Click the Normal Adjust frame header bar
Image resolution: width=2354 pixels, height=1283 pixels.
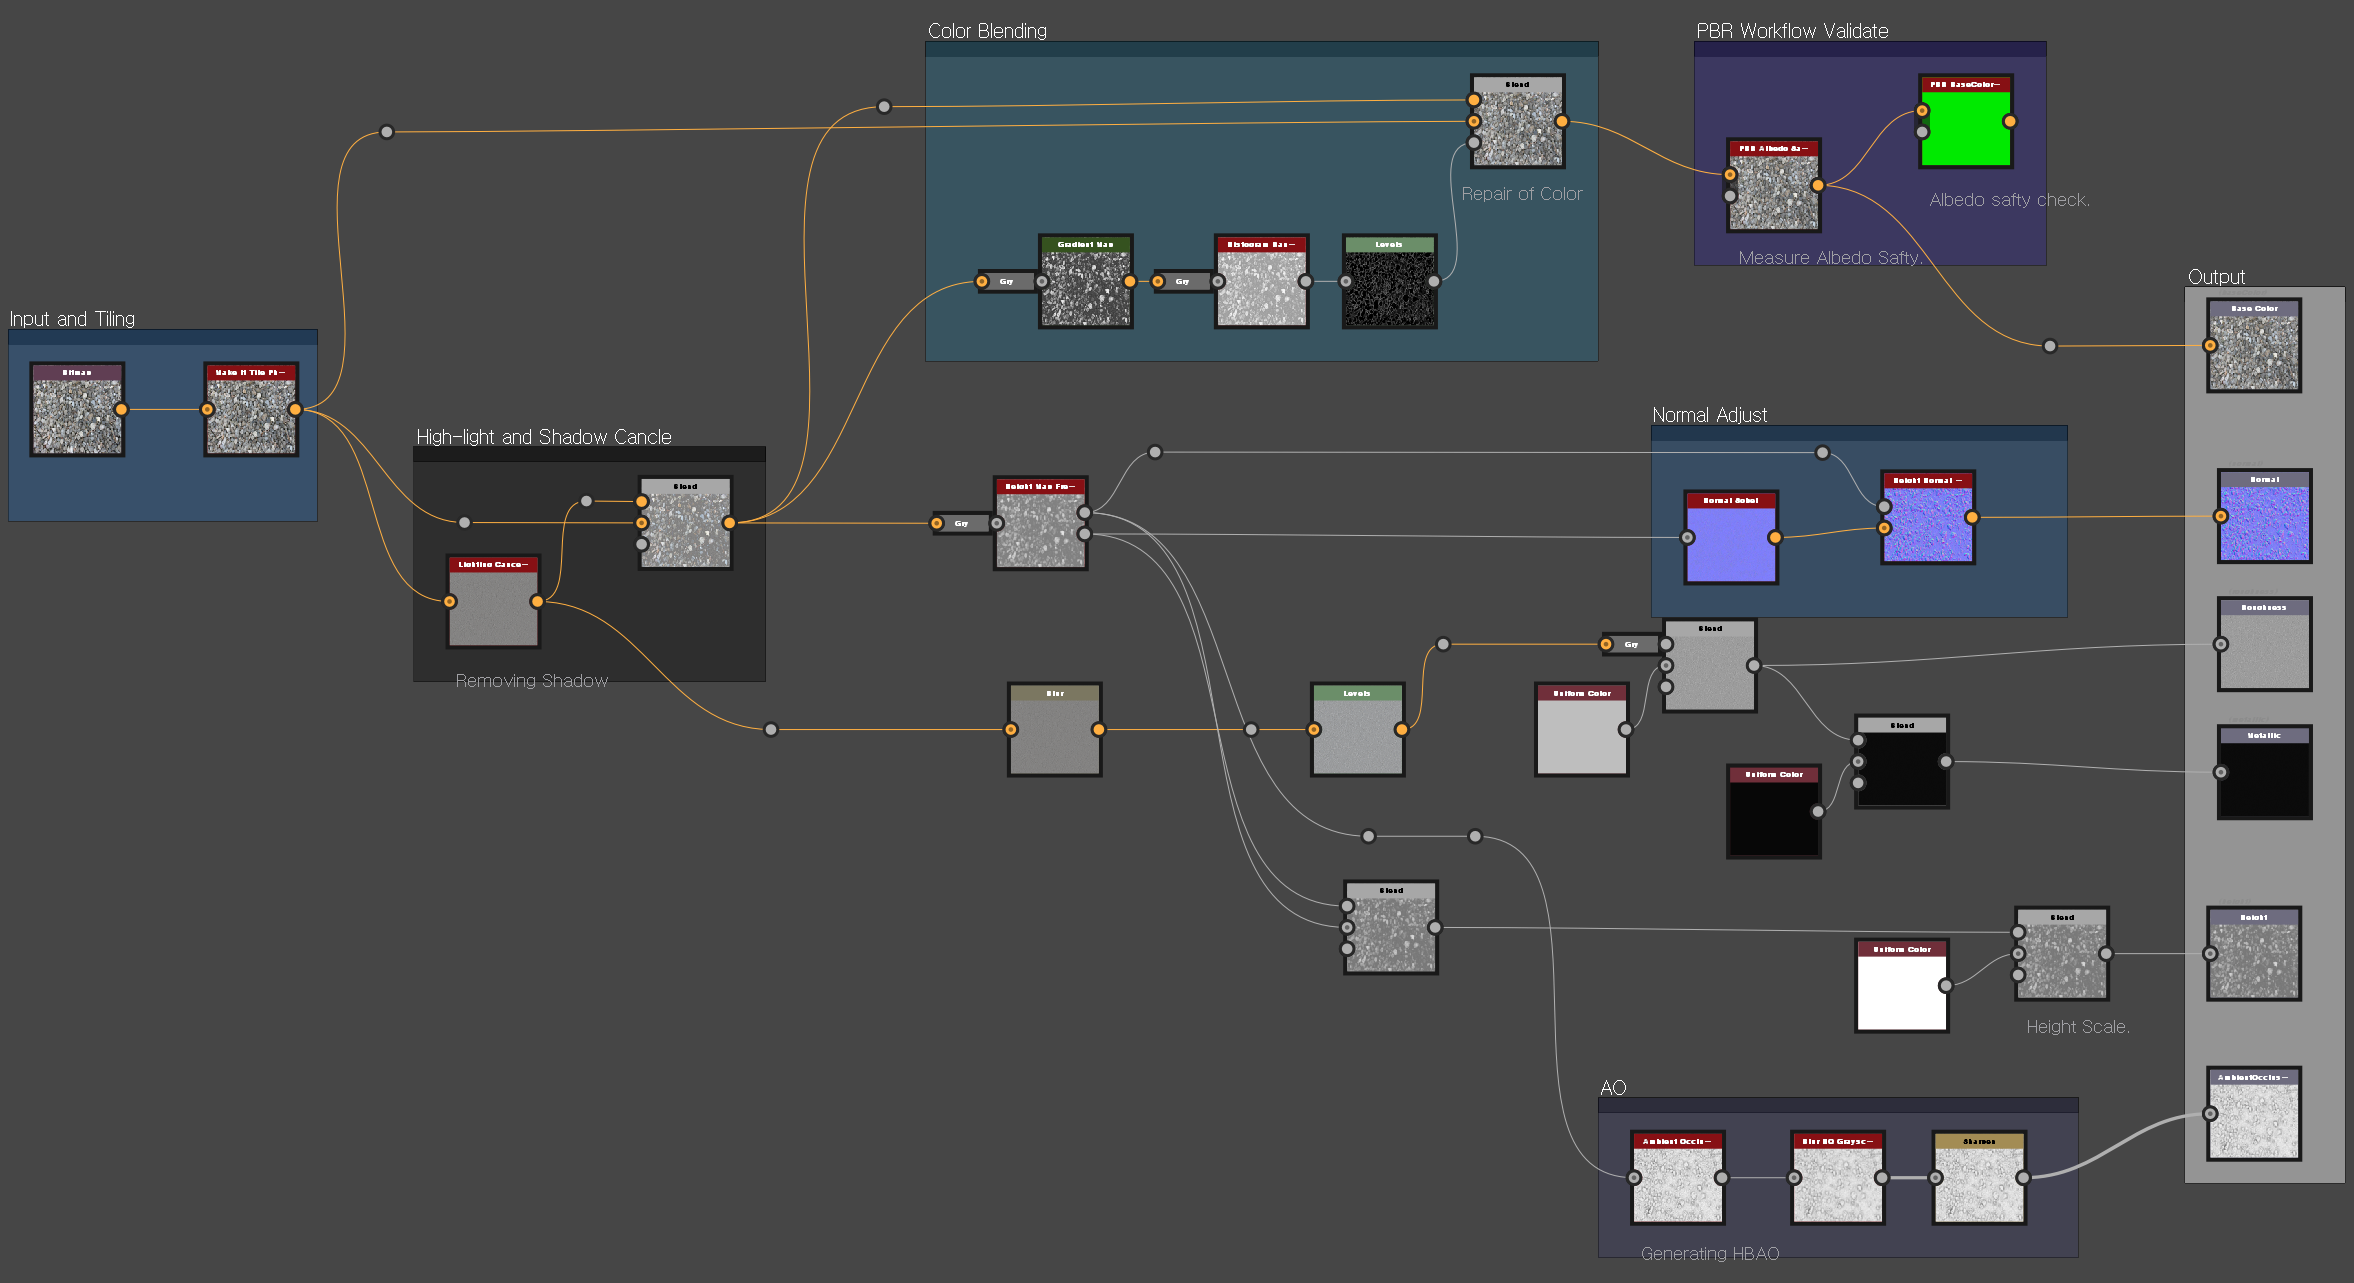coord(1858,434)
